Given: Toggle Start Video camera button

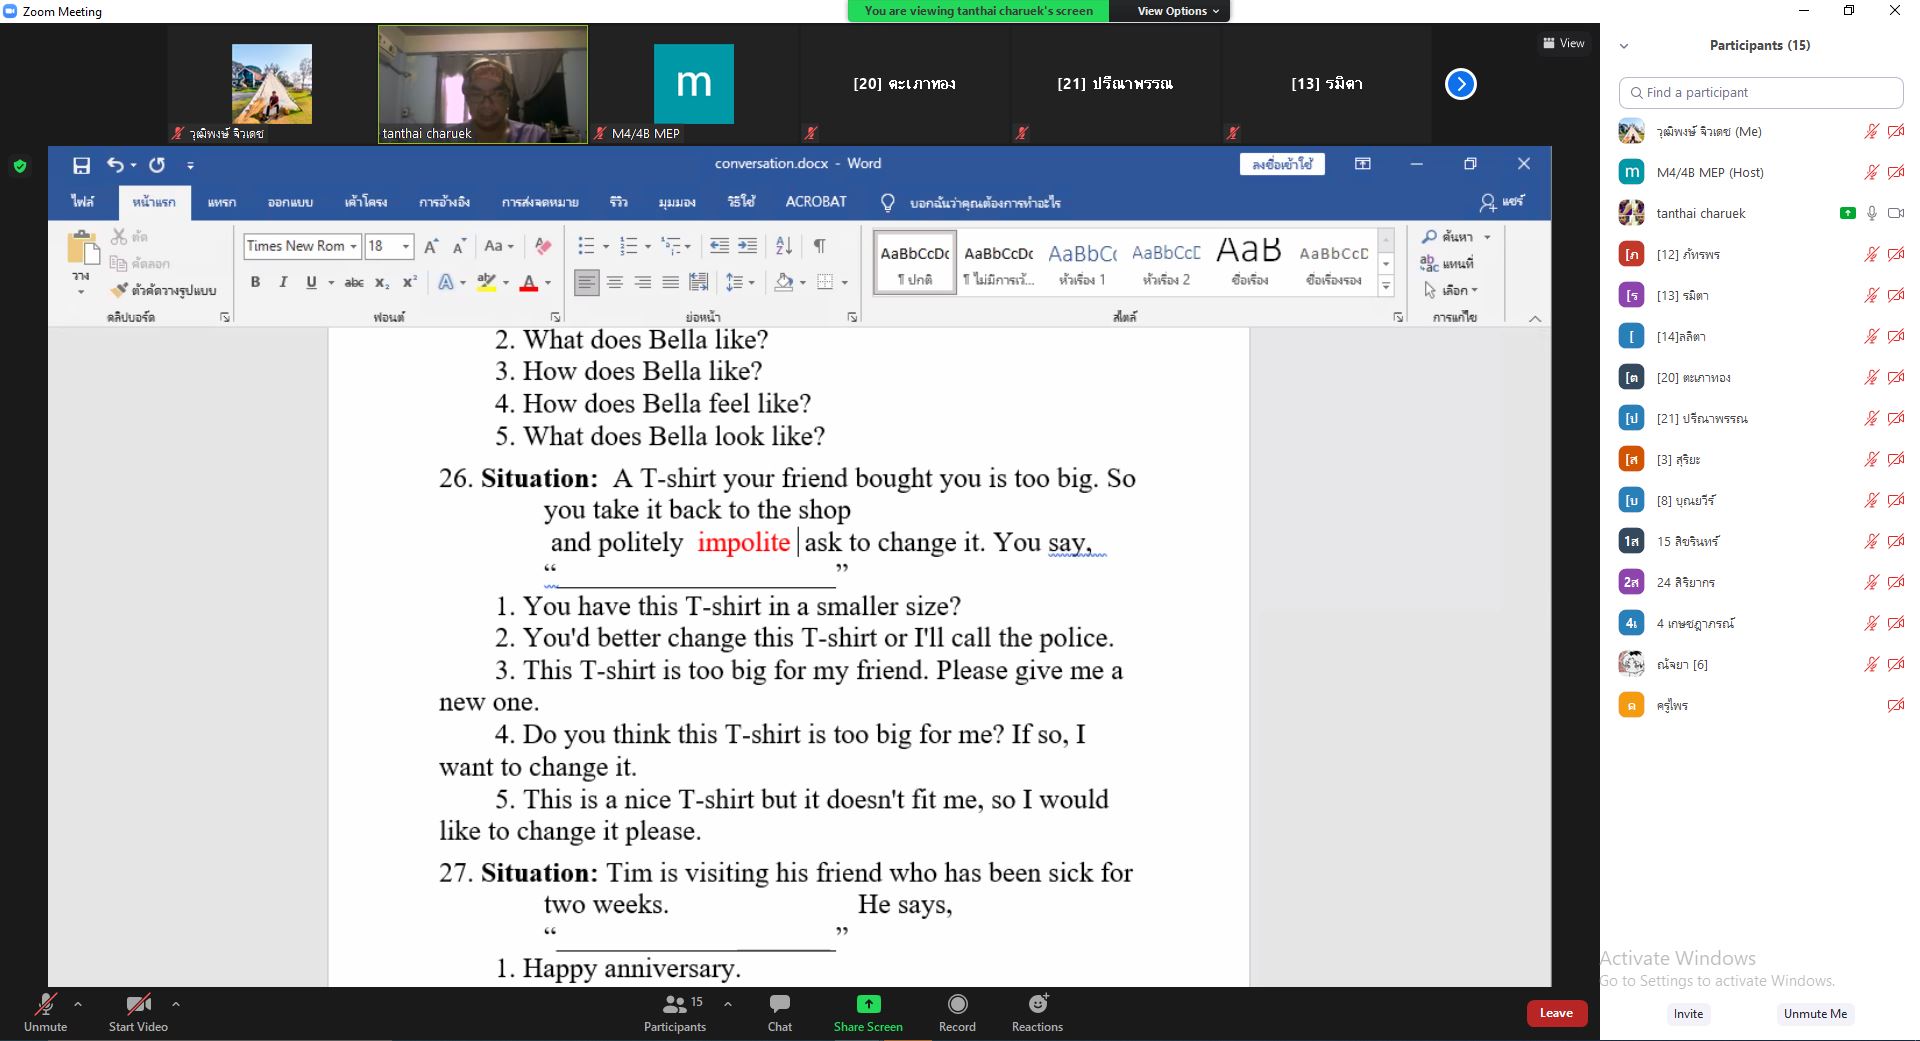Looking at the screenshot, I should 138,1004.
